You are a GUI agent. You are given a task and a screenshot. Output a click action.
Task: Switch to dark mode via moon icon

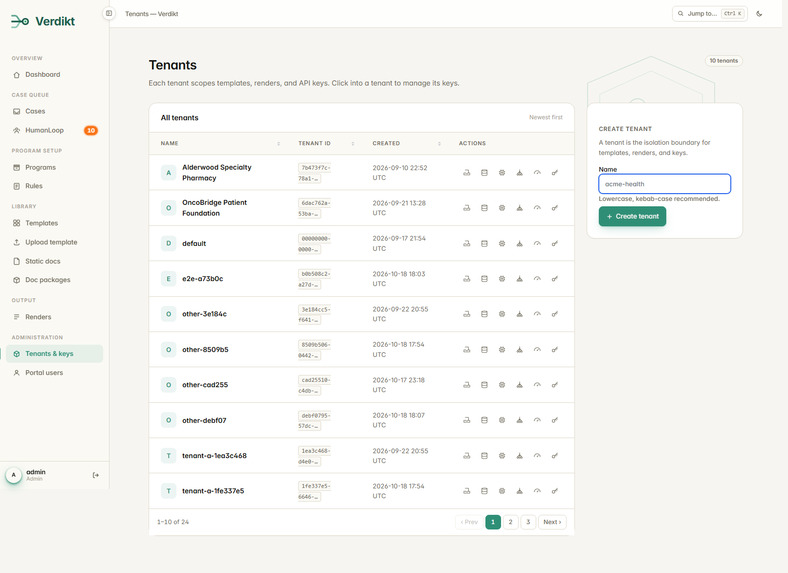click(759, 14)
